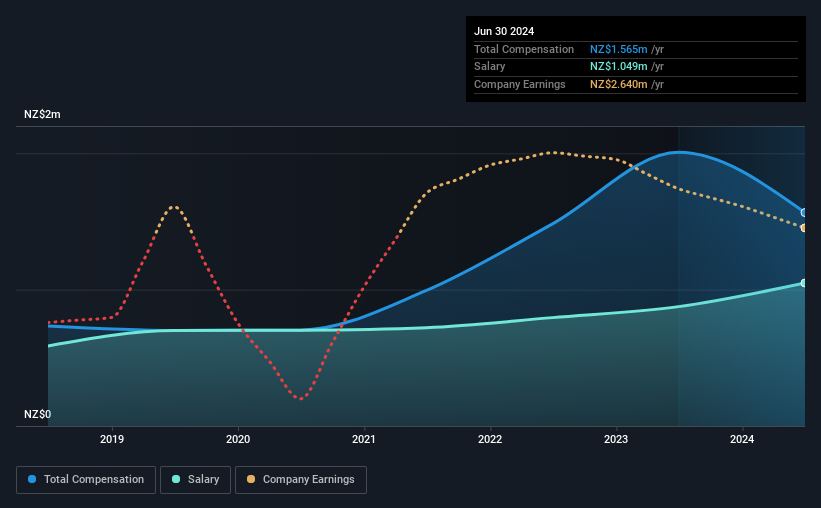Select the Company Earnings endpoint marker on chart
The image size is (821, 508).
pos(804,228)
